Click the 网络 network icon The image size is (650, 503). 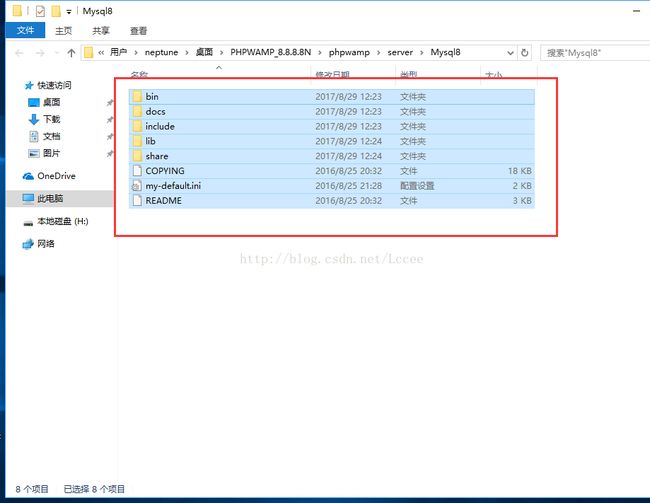(x=28, y=244)
